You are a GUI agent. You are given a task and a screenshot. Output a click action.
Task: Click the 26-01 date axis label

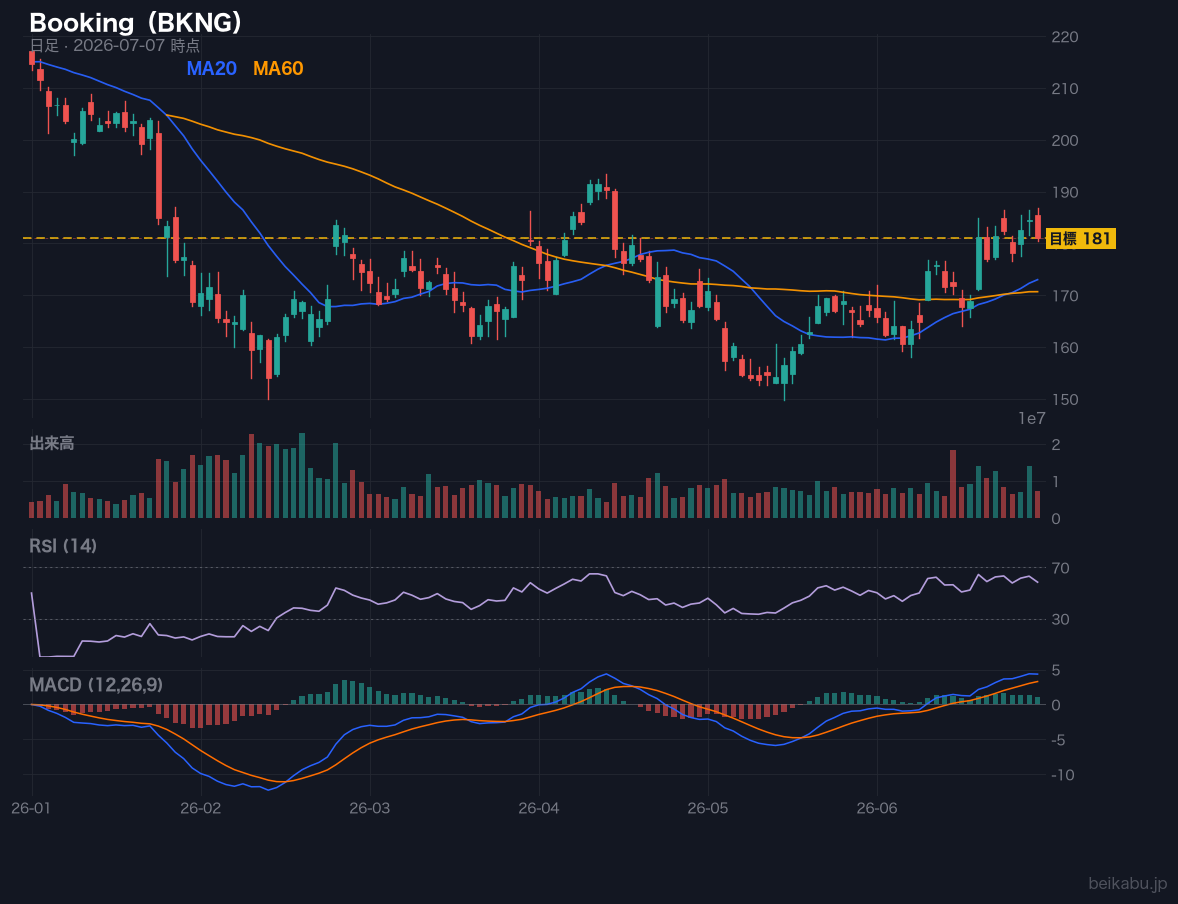[32, 809]
